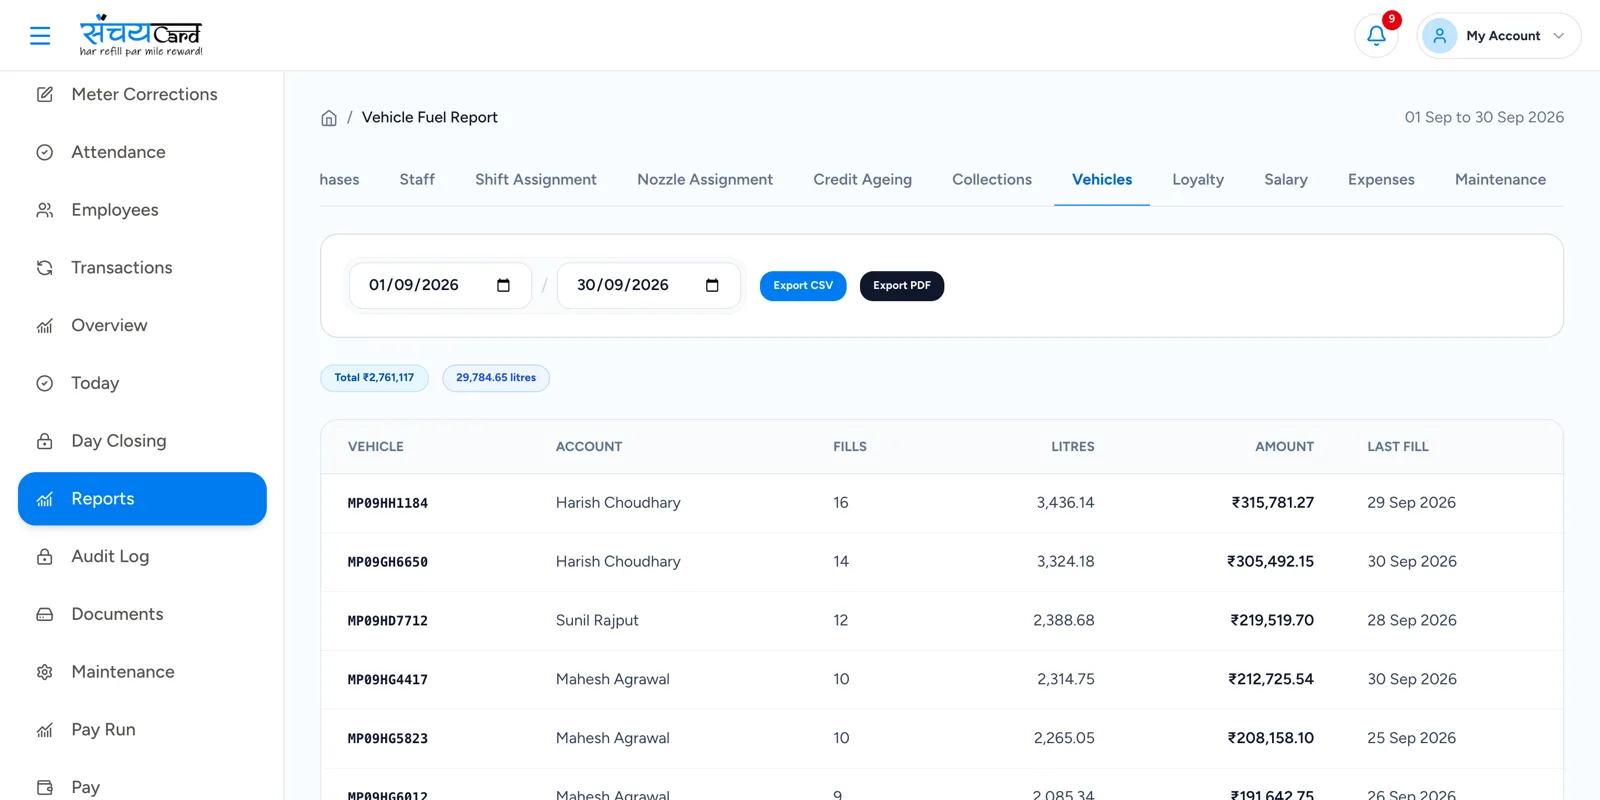The width and height of the screenshot is (1600, 800).
Task: Click the Maintenance gear icon in sidebar
Action: tap(45, 672)
